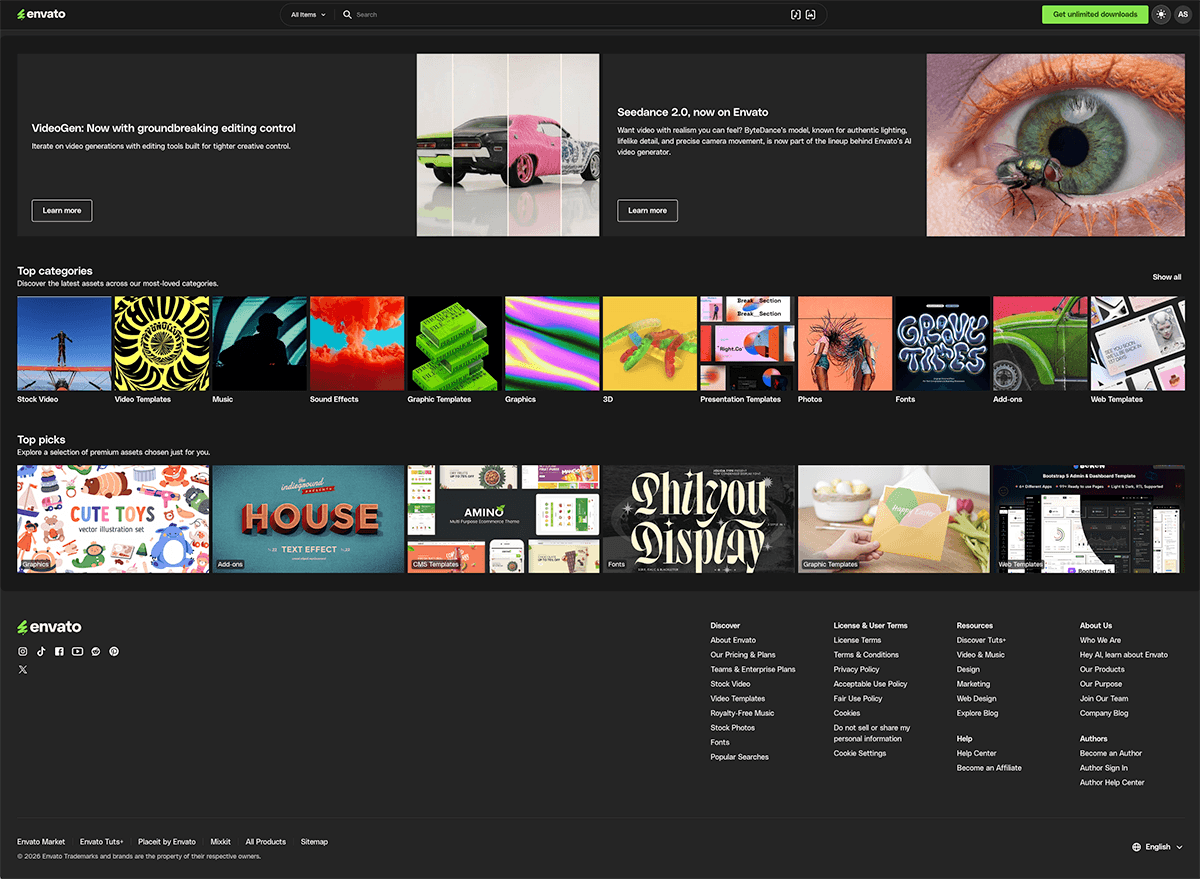Open Envato's YouTube icon in footer
Screen dimensions: 1200x879
[78, 651]
